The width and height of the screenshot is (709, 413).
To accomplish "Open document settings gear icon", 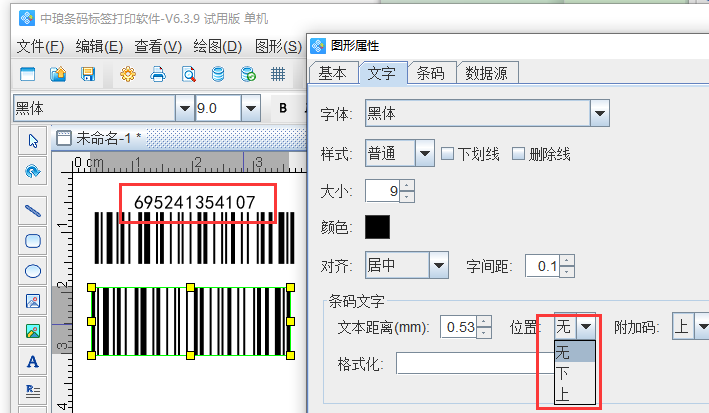I will coord(128,74).
